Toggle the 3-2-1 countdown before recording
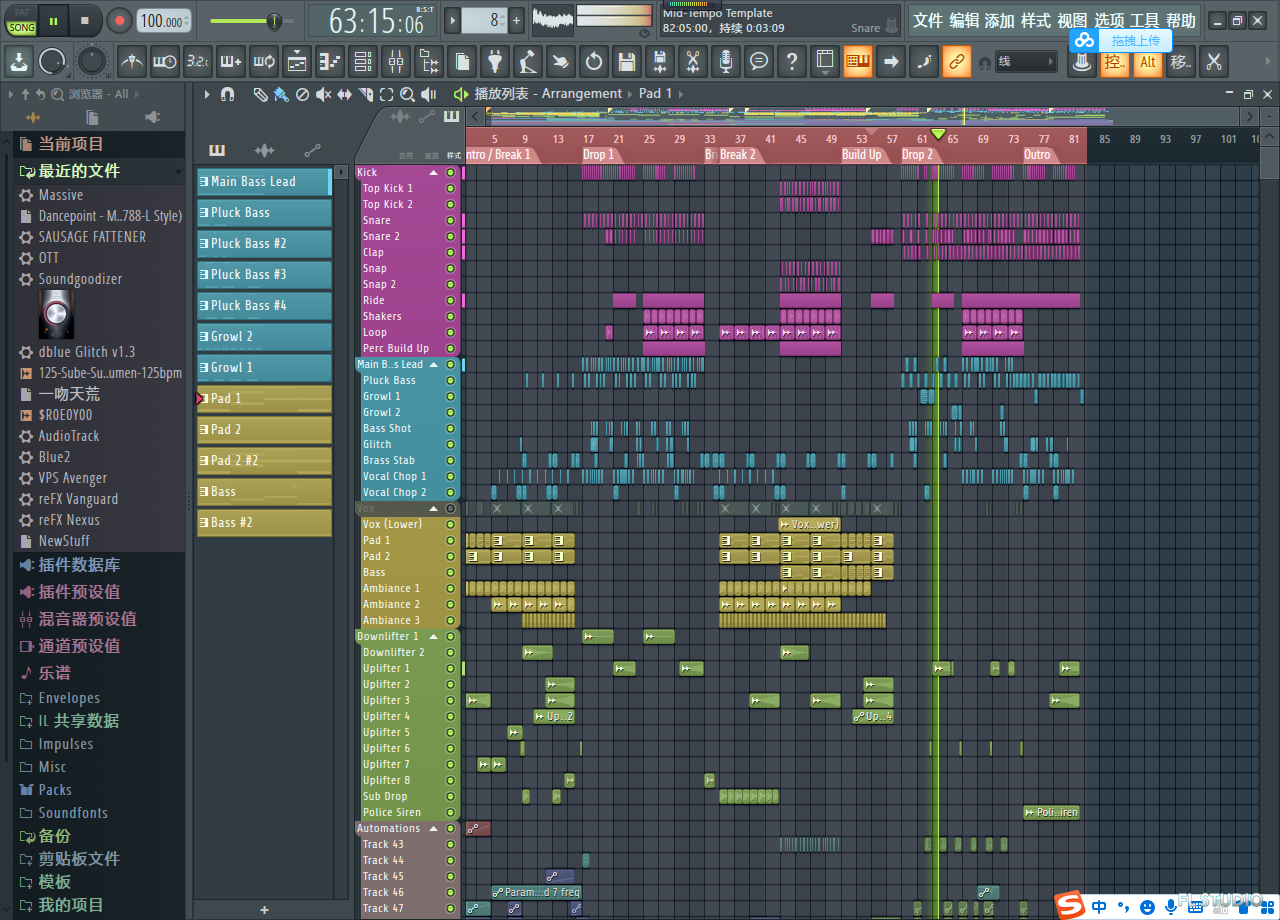 [x=198, y=62]
